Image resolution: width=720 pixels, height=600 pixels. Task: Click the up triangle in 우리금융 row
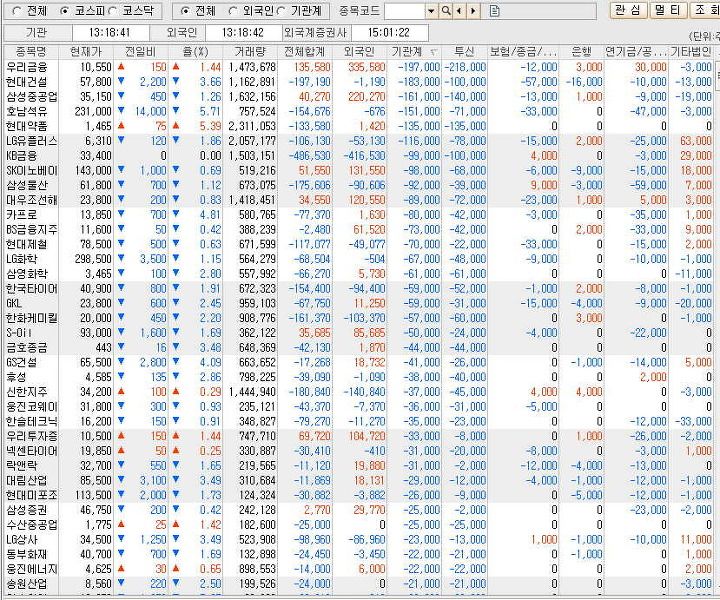[121, 67]
